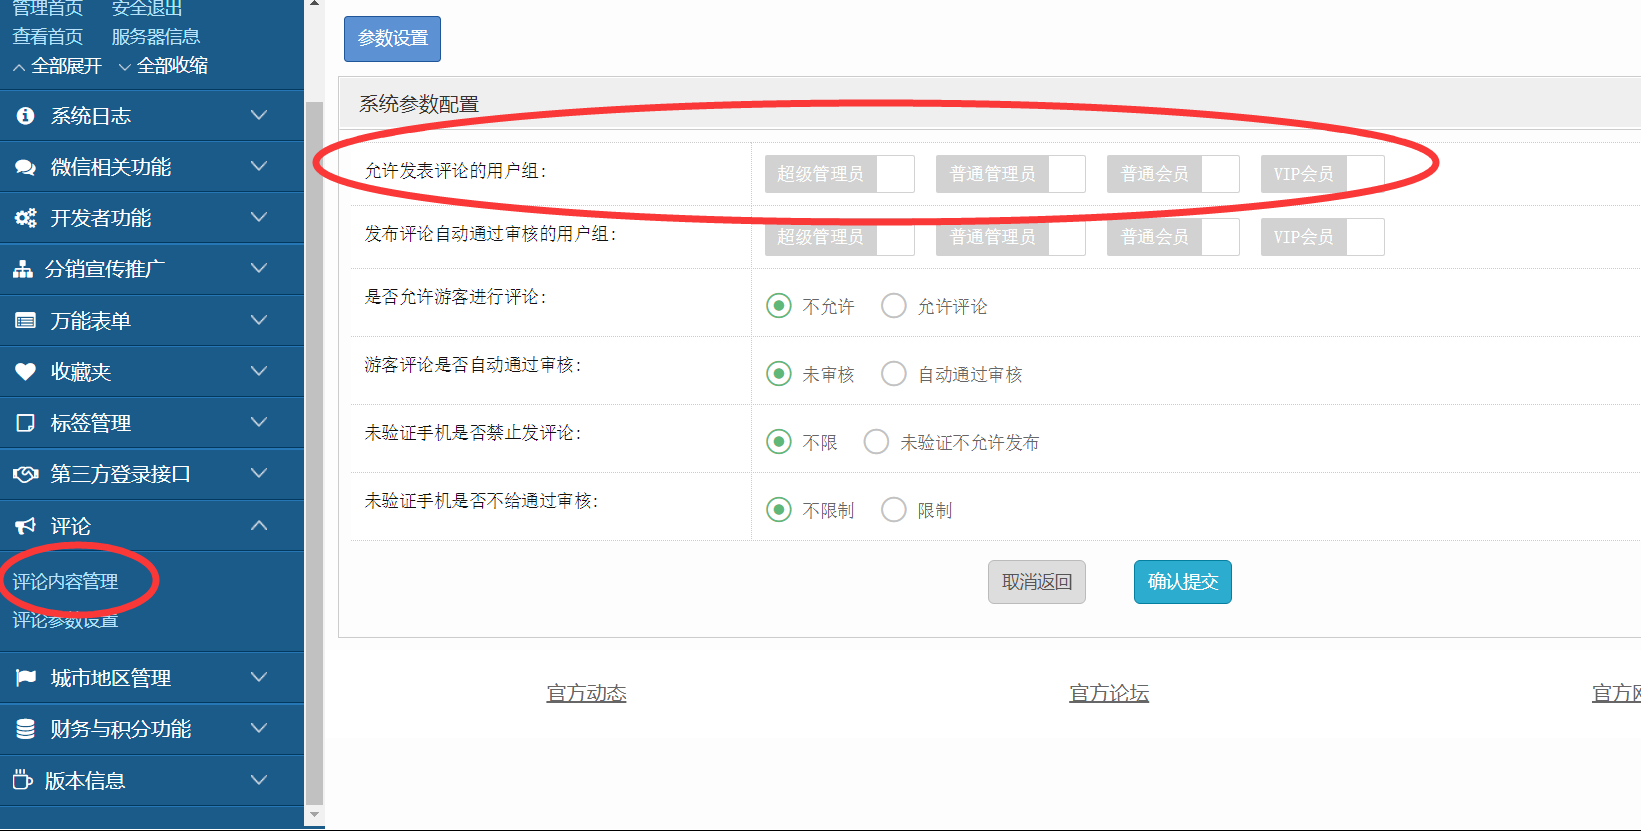Image resolution: width=1641 pixels, height=831 pixels.
Task: Choose 自动通过审核 for guest comments
Action: click(894, 374)
